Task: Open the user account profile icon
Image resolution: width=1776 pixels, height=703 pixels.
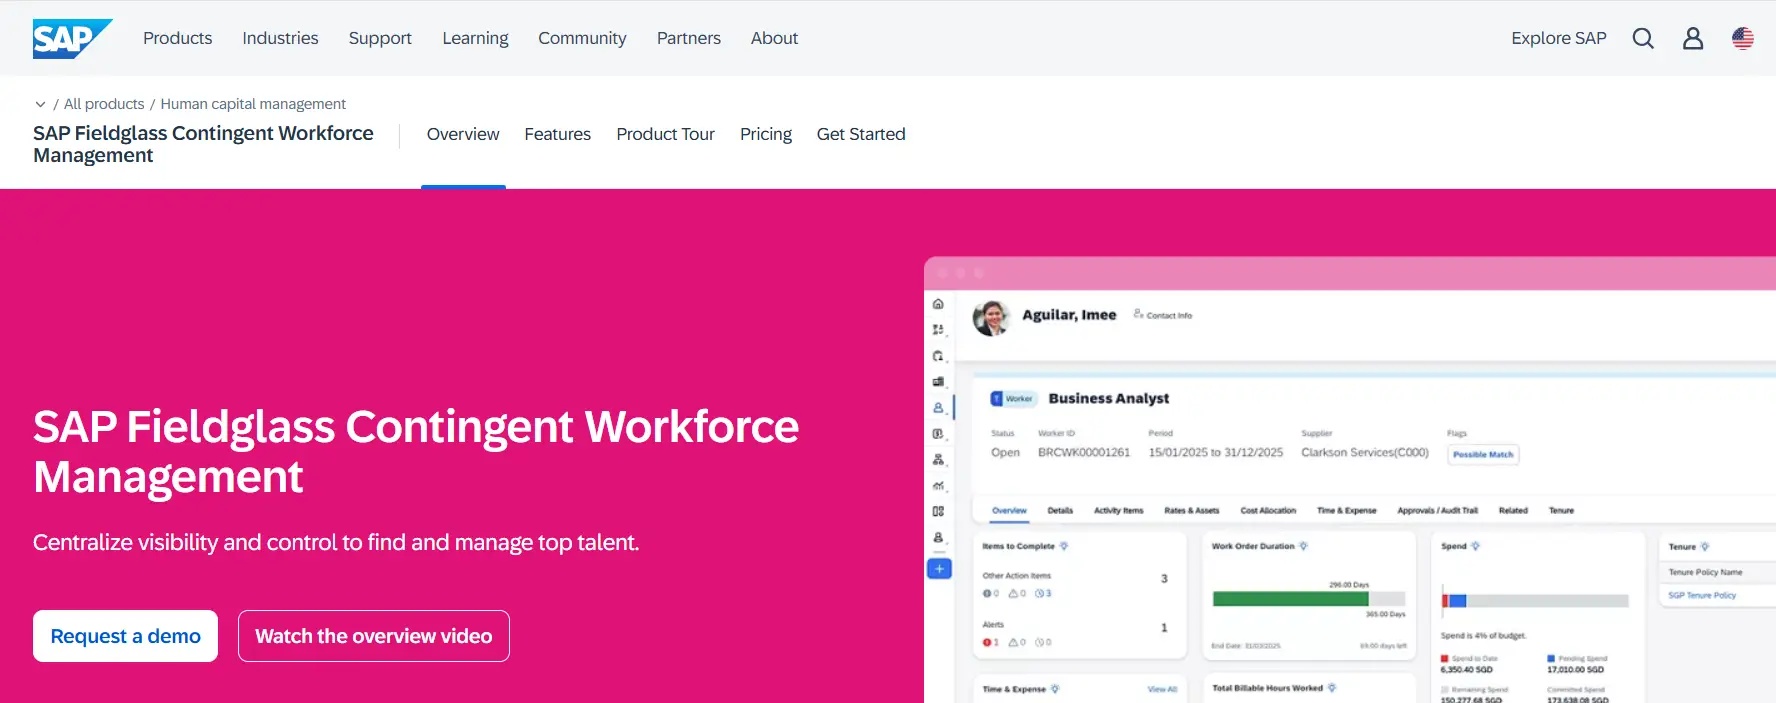Action: 1693,38
